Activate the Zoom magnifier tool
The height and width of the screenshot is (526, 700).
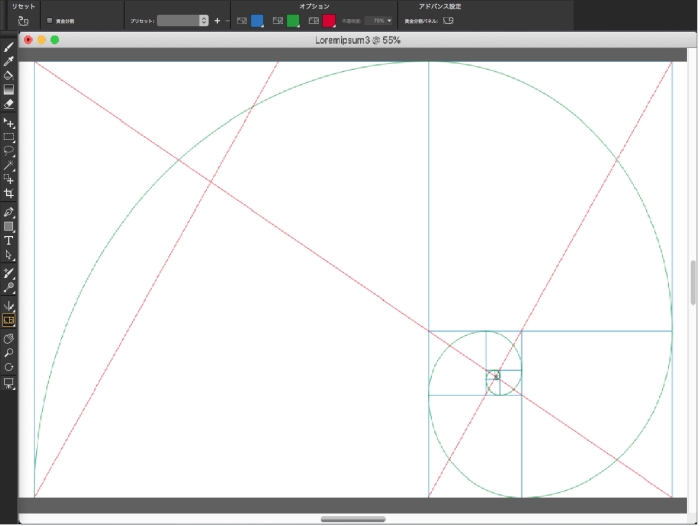9,353
